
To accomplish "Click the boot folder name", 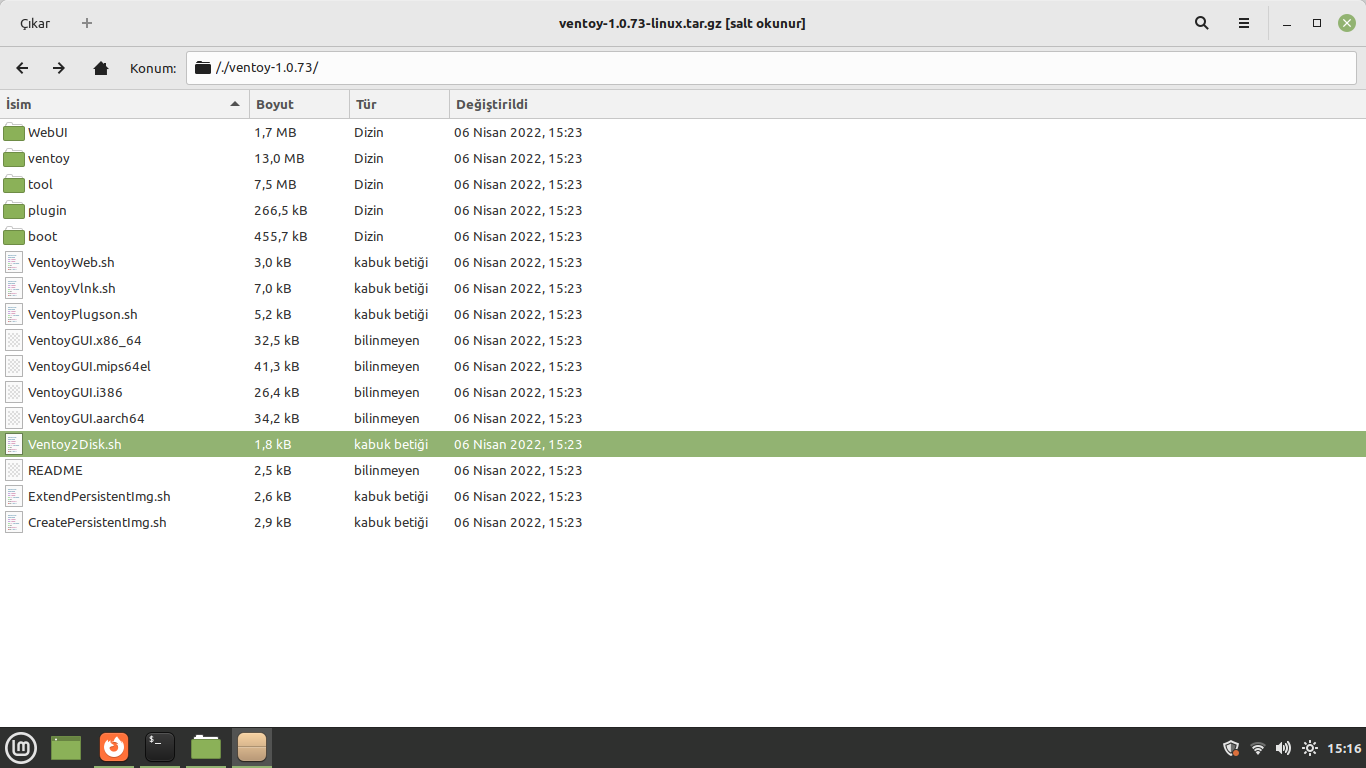I will pos(43,236).
